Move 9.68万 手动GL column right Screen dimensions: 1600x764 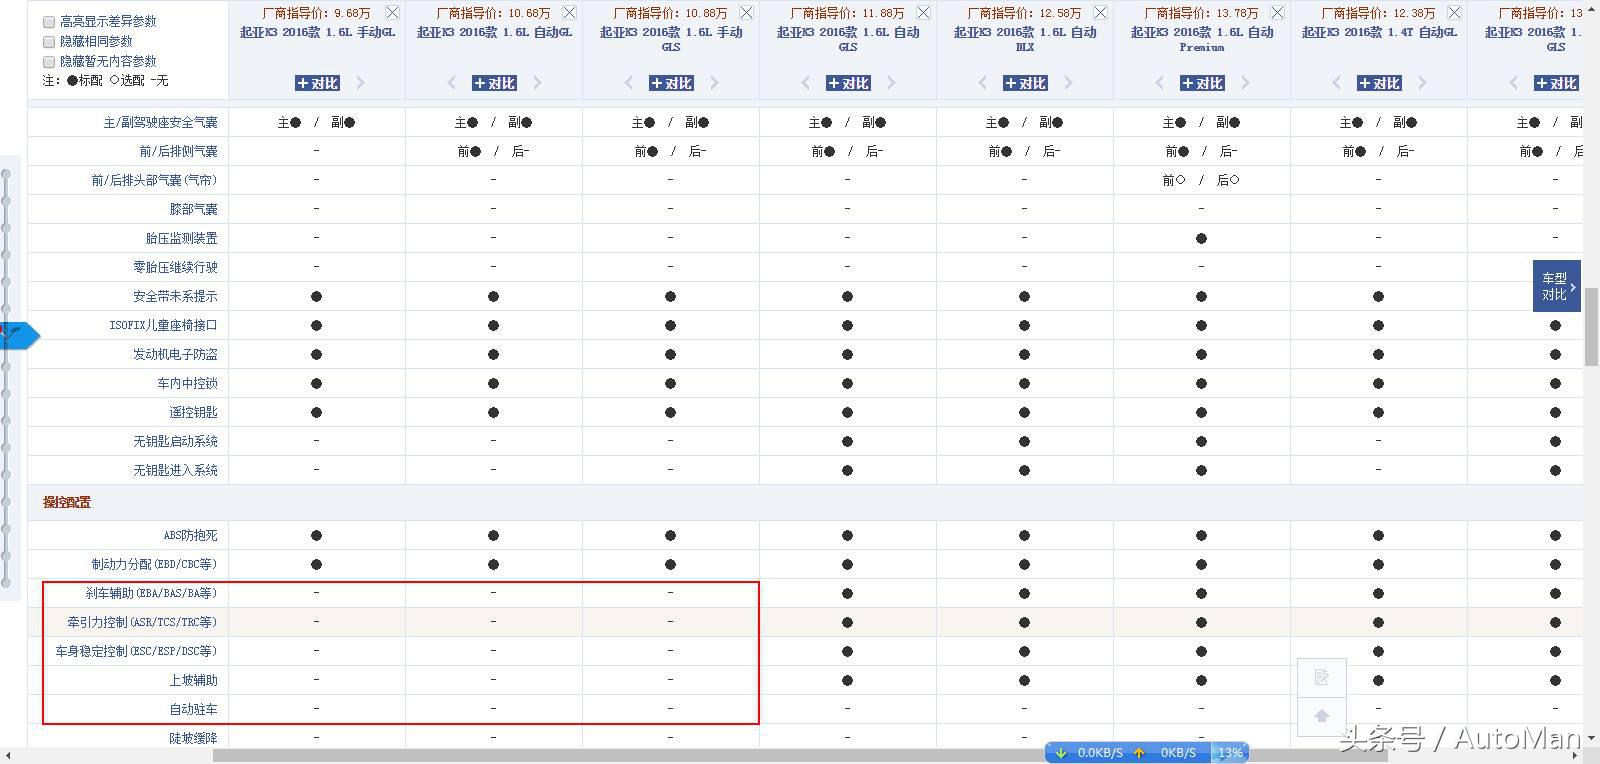coord(361,83)
